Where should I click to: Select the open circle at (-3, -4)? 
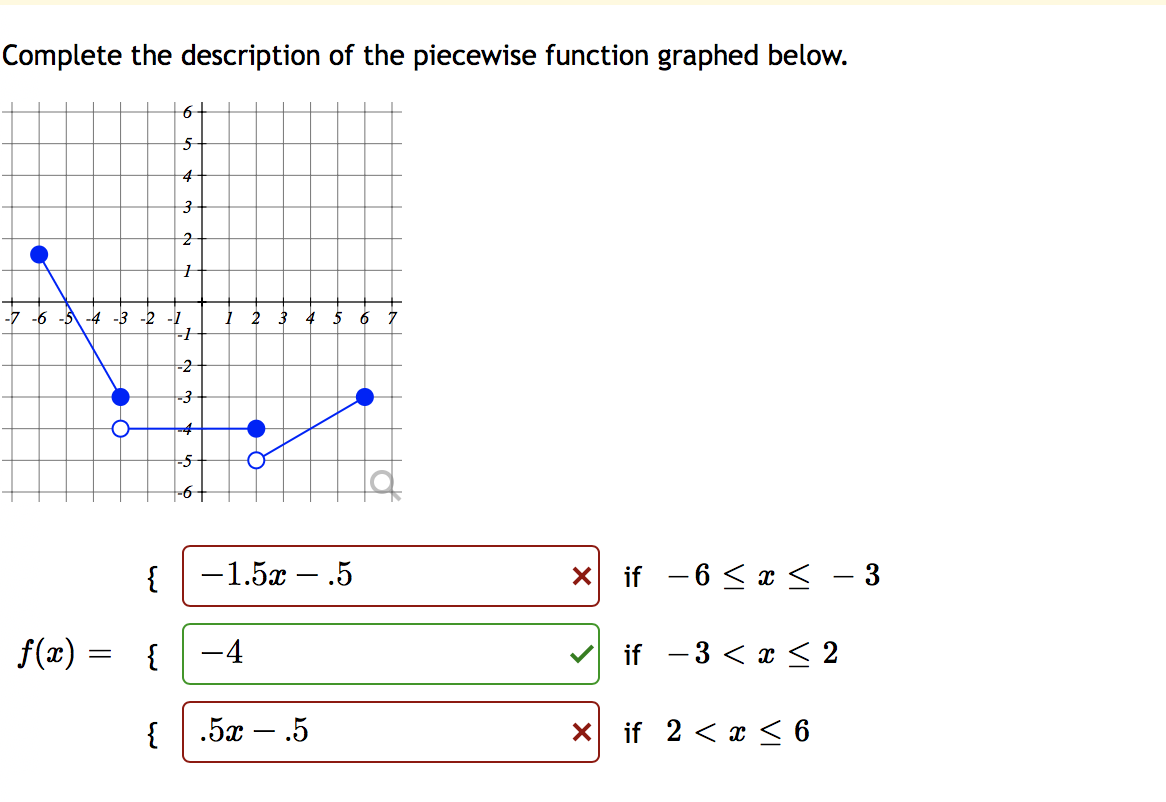click(x=121, y=428)
